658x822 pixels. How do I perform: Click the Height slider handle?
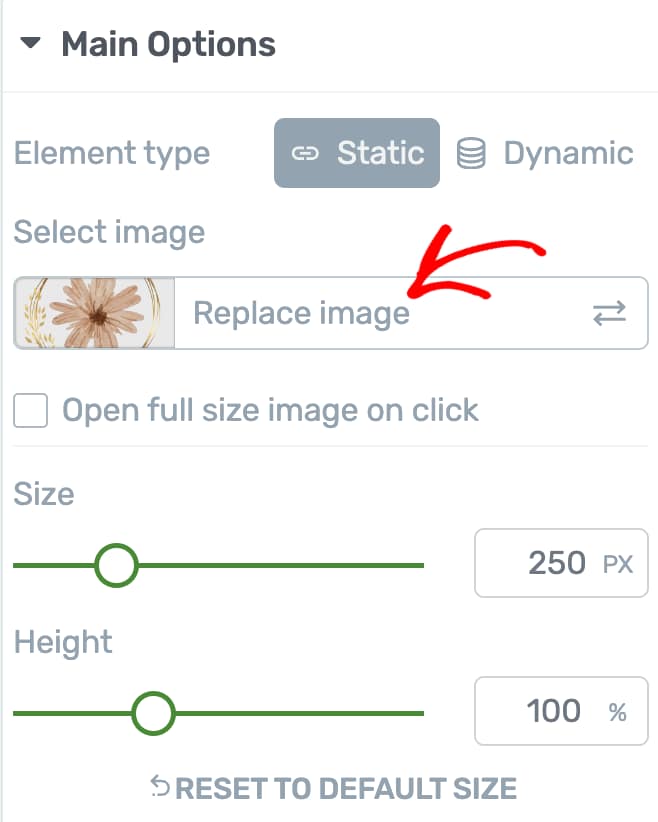pyautogui.click(x=153, y=713)
